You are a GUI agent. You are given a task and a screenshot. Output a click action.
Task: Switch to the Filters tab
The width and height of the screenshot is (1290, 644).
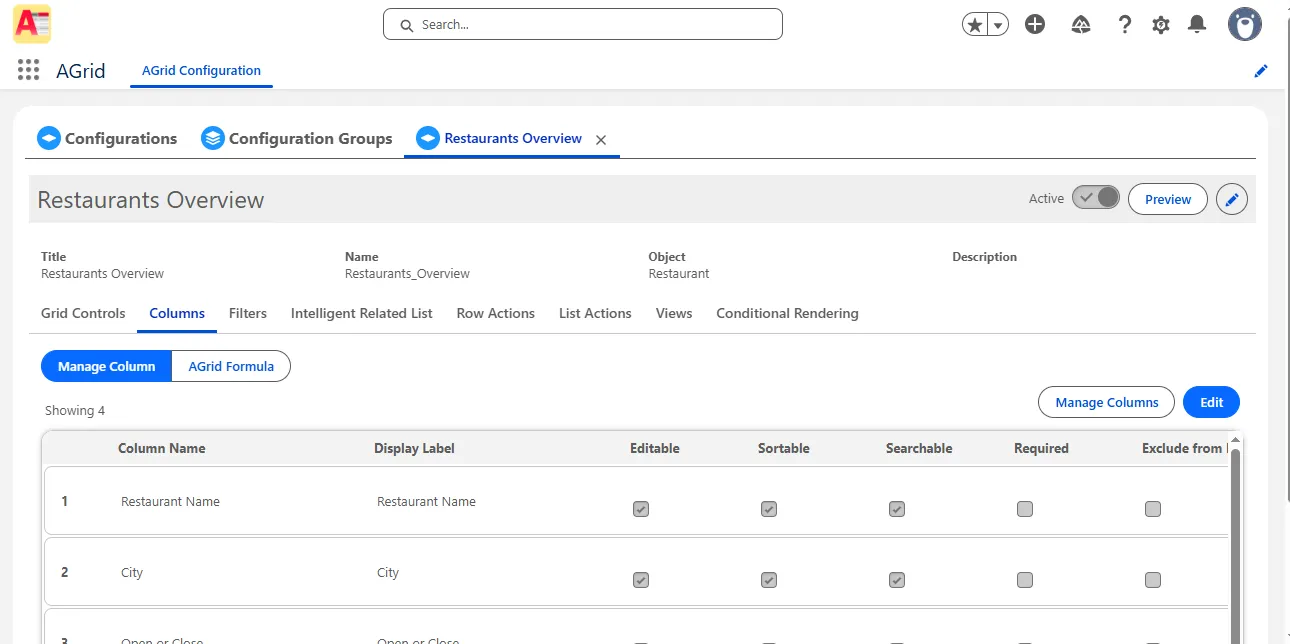pyautogui.click(x=247, y=313)
